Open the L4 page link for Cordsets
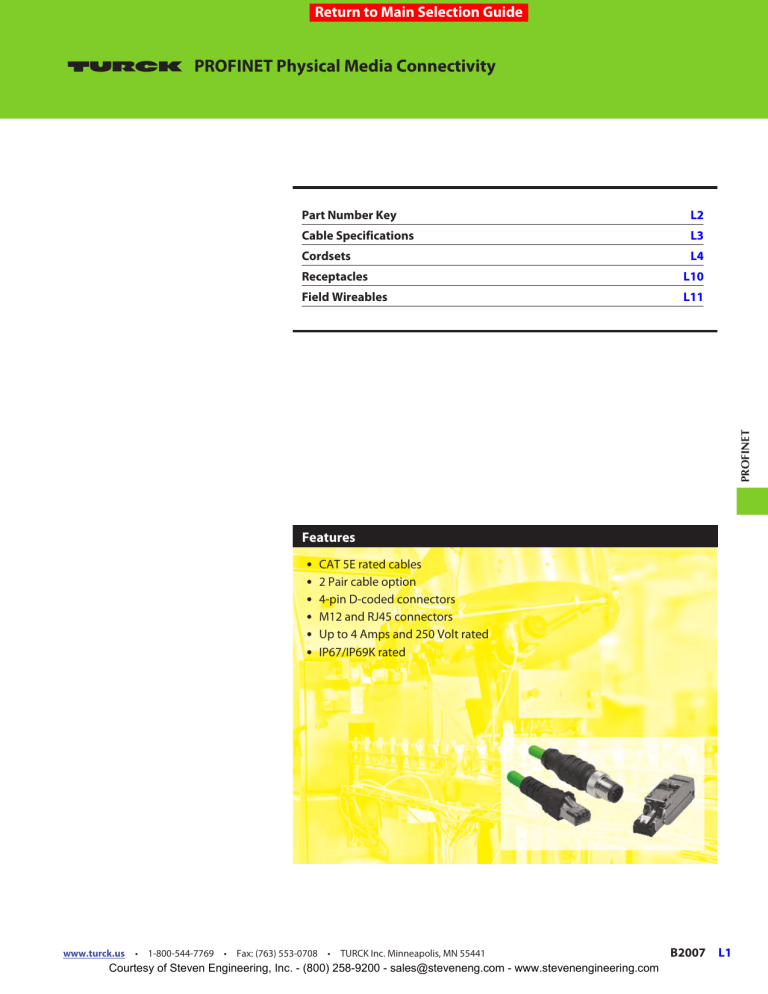768x994 pixels. click(x=696, y=256)
